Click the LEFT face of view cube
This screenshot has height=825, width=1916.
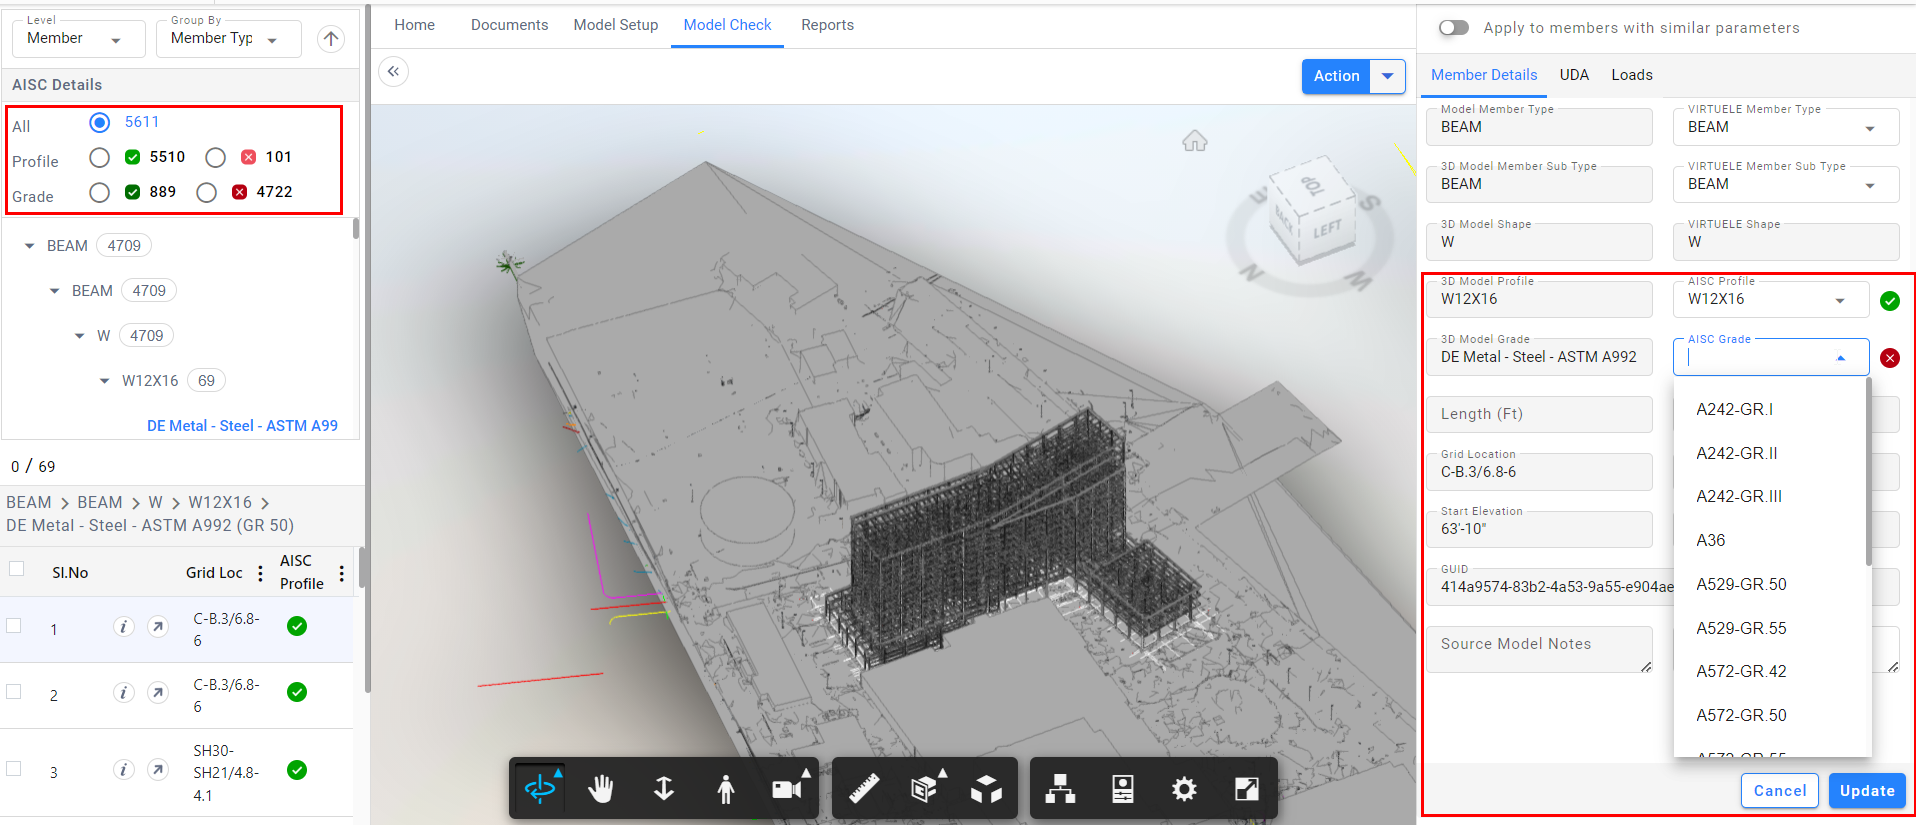[1327, 231]
